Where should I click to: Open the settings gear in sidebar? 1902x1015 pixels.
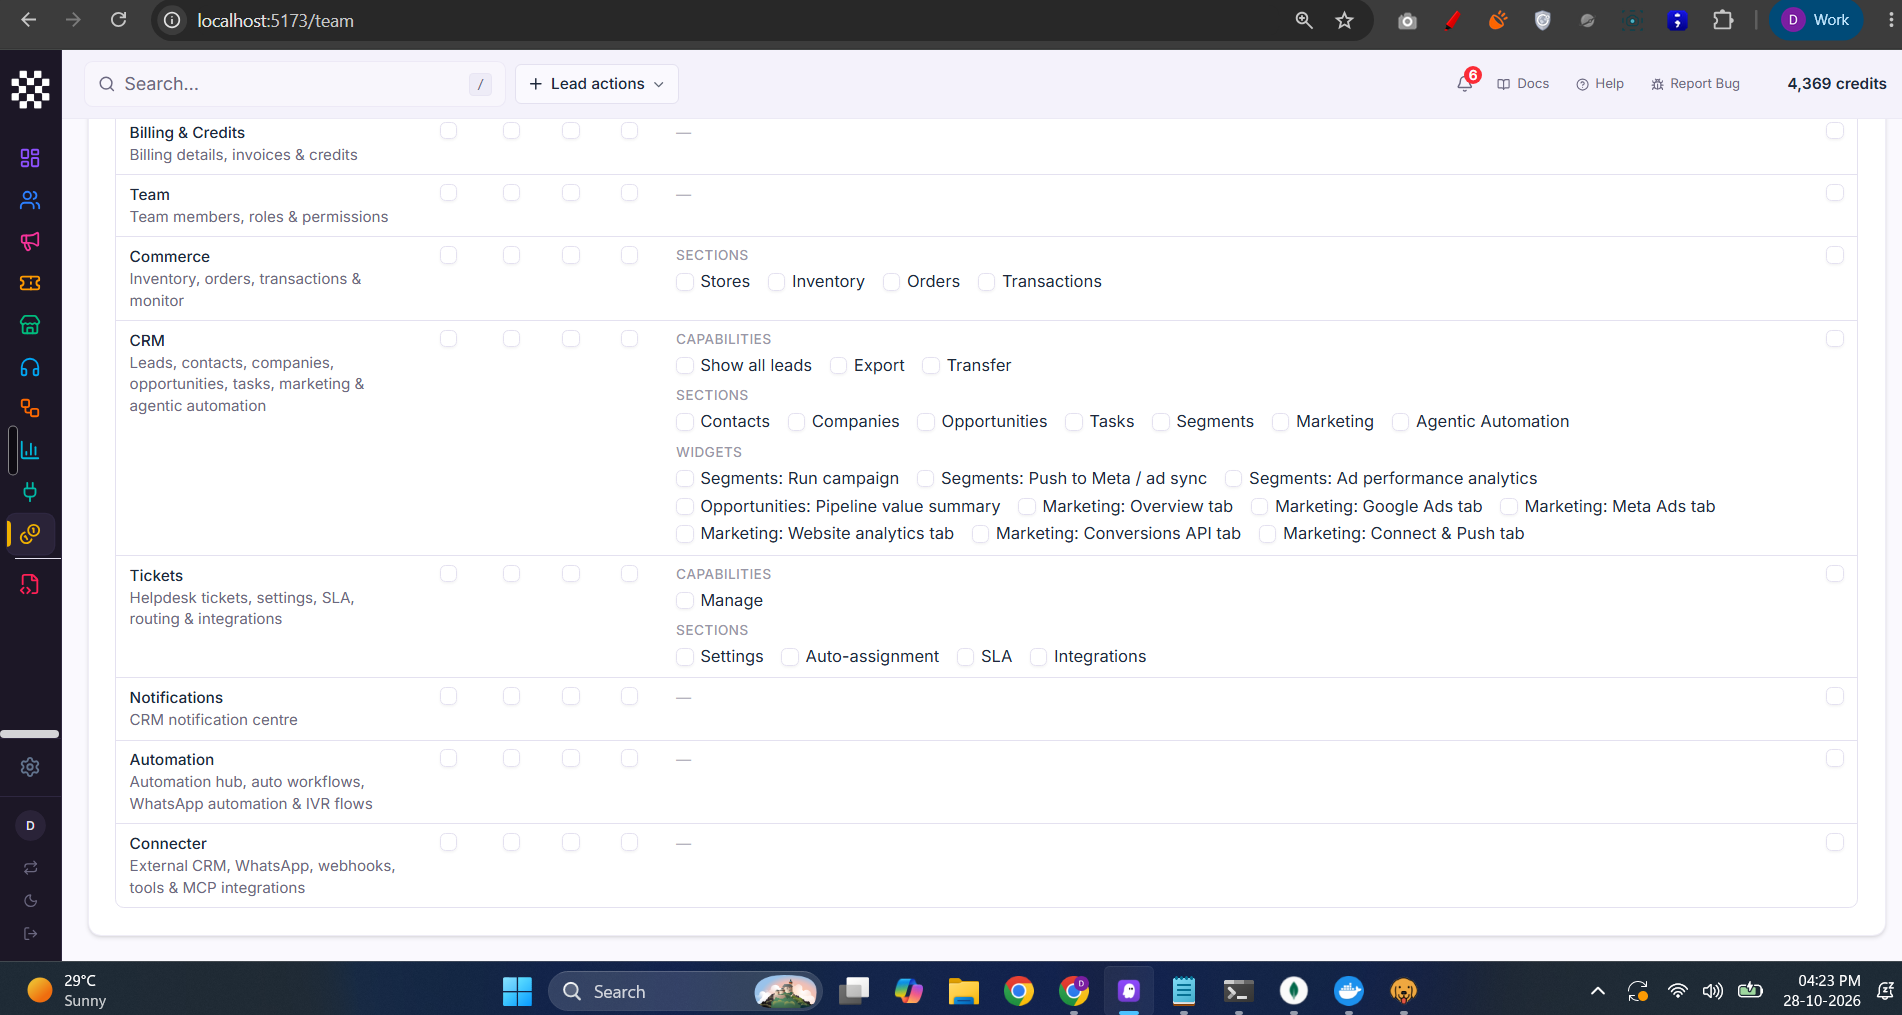tap(30, 767)
